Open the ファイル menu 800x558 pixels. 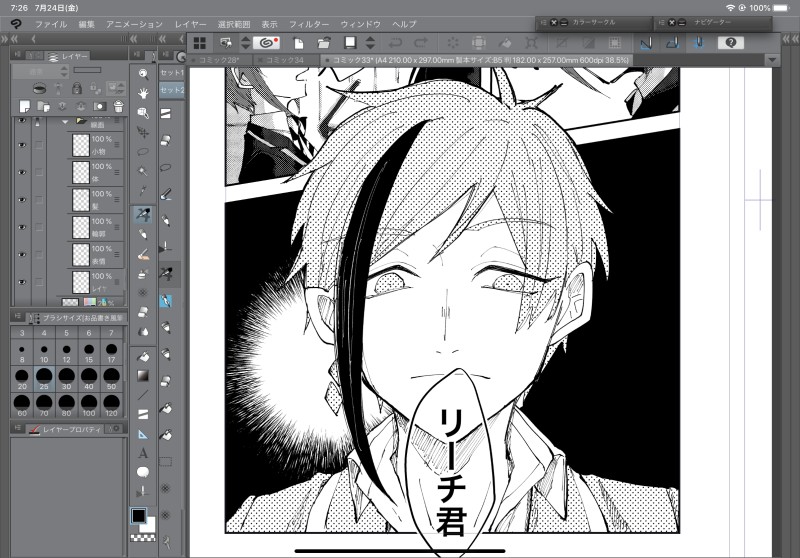(51, 24)
